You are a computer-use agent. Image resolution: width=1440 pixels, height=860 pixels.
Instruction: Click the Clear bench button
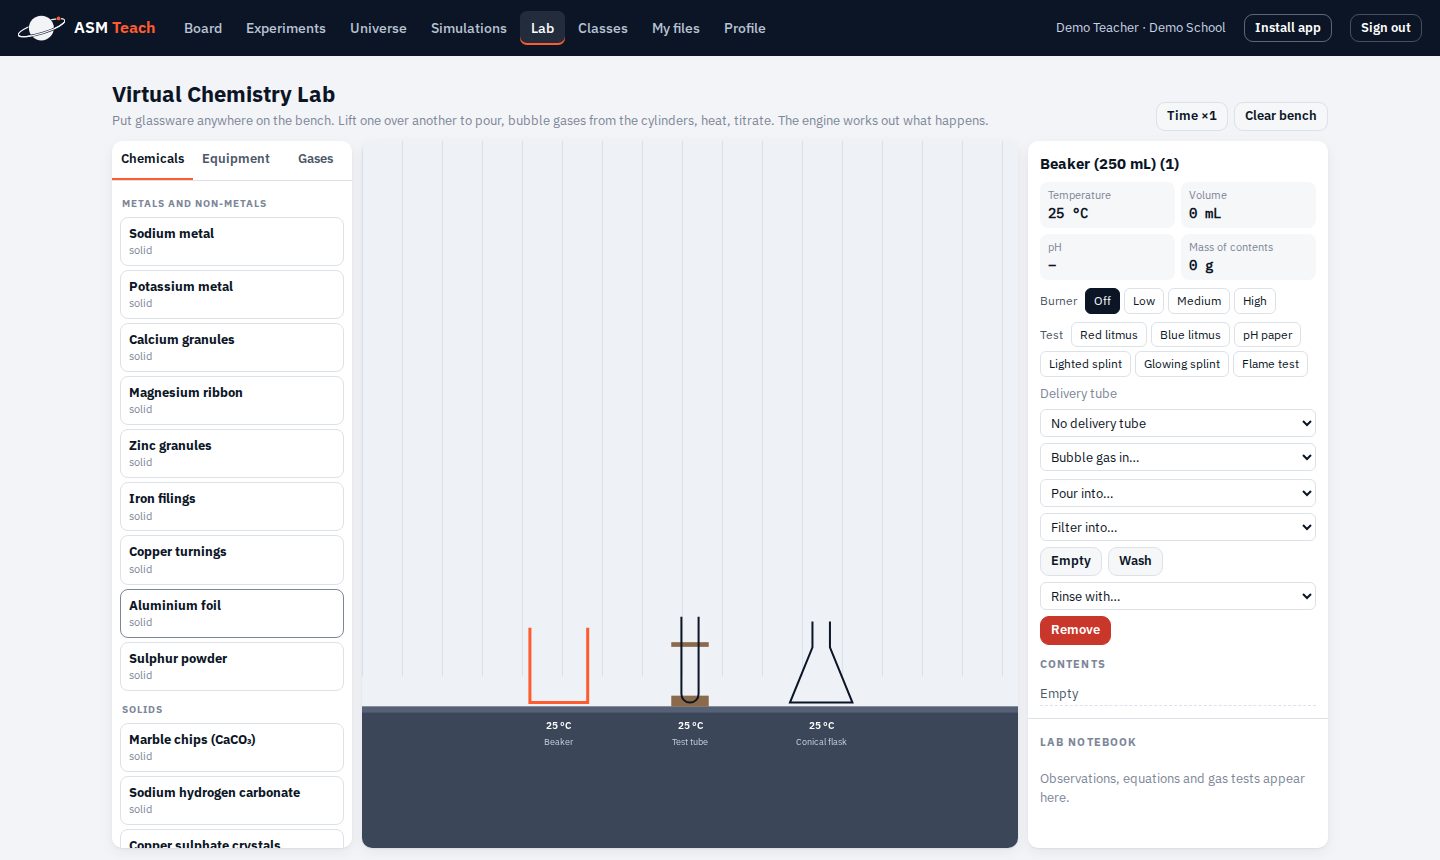click(1281, 116)
